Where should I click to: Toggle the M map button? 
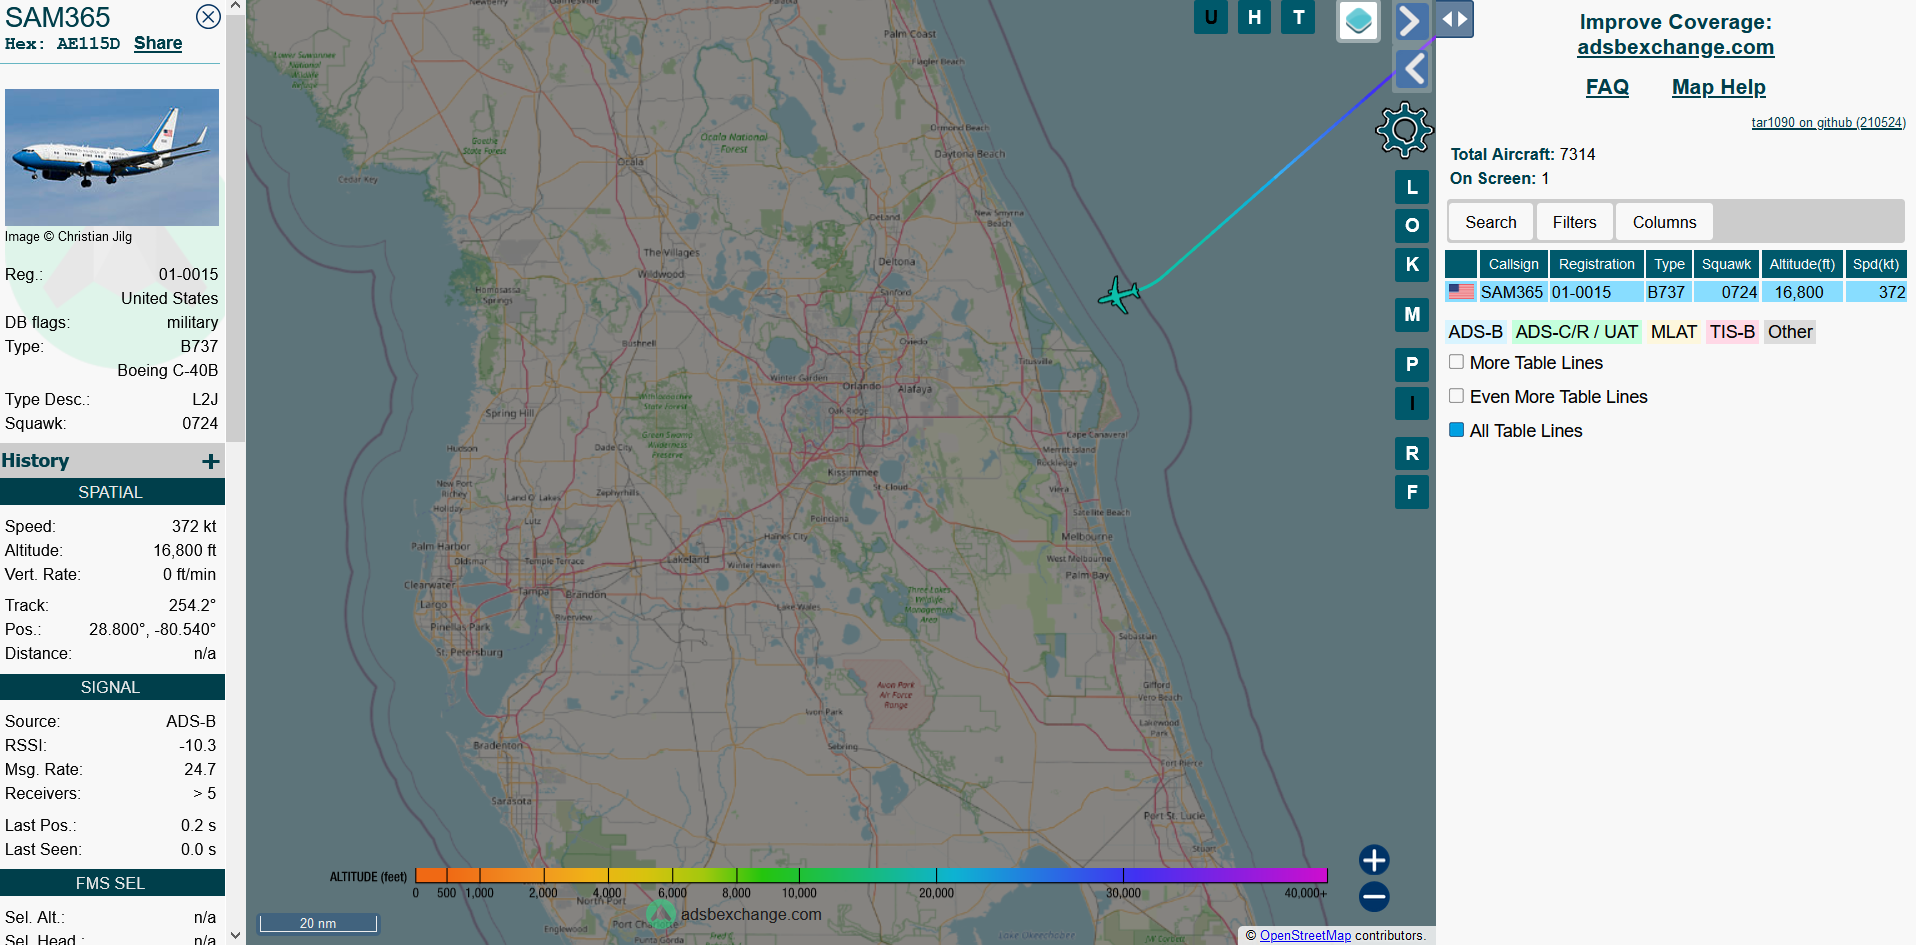pos(1412,314)
